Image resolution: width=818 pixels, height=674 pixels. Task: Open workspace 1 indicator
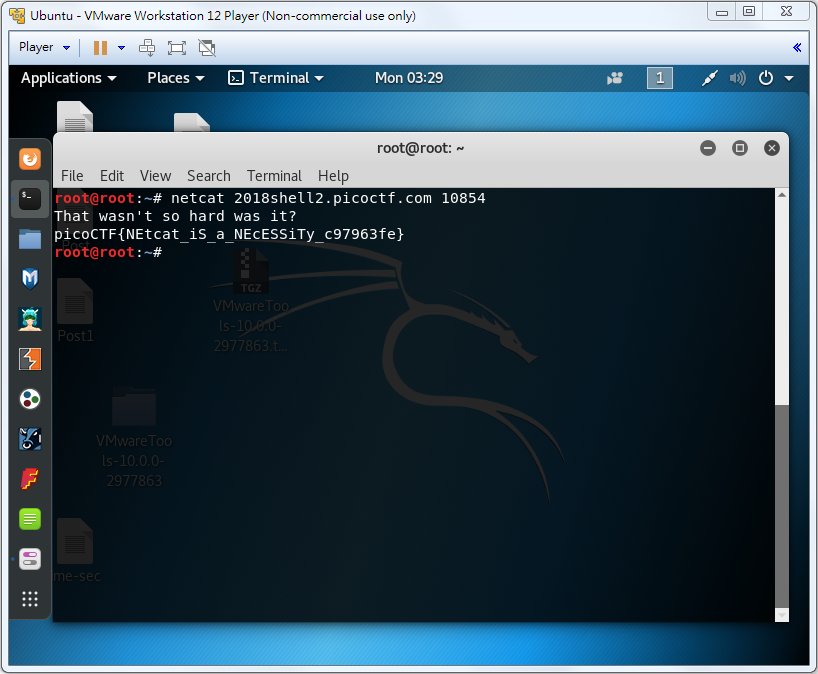click(660, 78)
